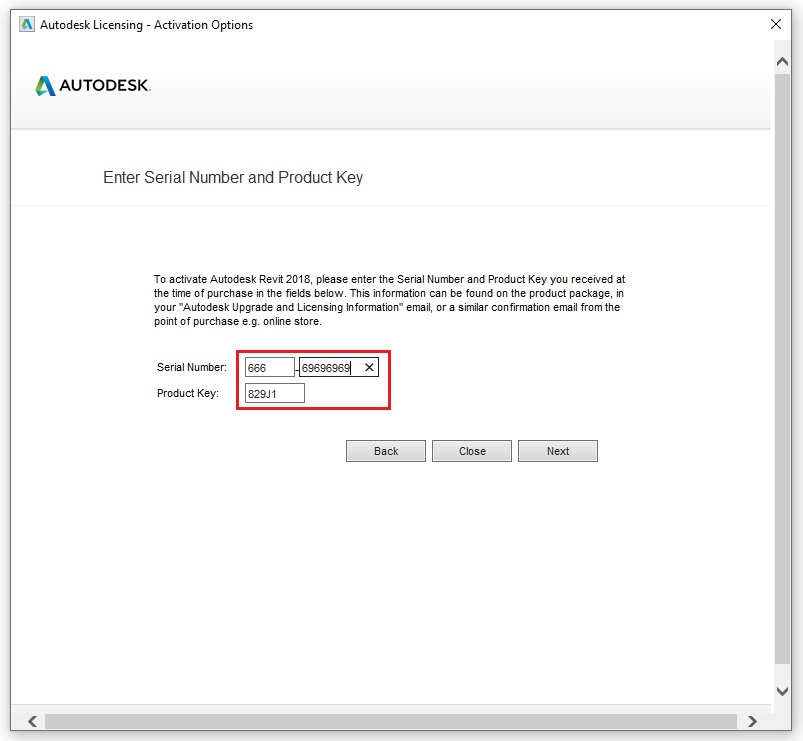The image size is (803, 741).
Task: Click the Serial Number label
Action: (190, 367)
